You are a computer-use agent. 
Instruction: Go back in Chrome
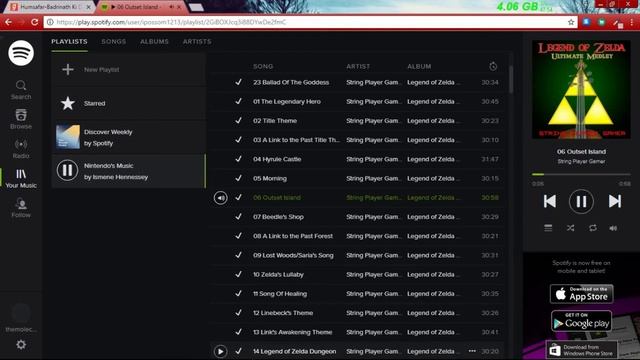click(9, 22)
